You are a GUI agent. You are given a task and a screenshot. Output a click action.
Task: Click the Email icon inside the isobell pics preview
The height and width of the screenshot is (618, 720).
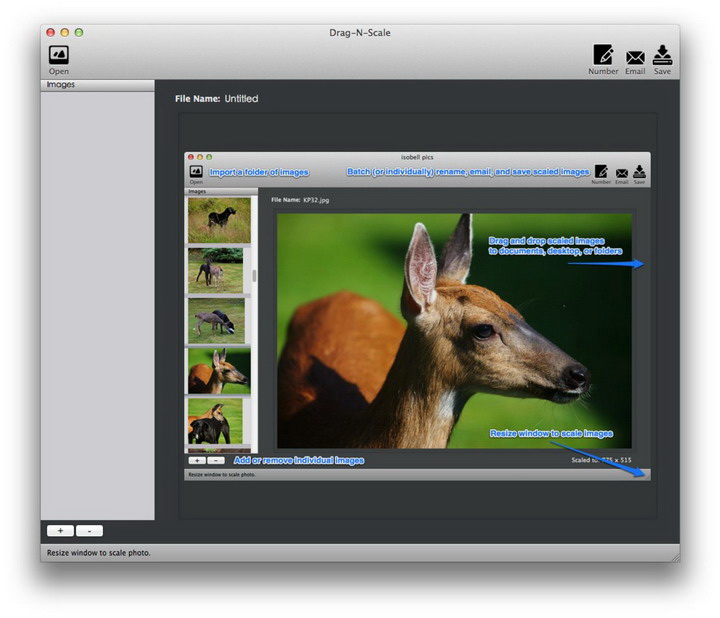click(x=622, y=173)
